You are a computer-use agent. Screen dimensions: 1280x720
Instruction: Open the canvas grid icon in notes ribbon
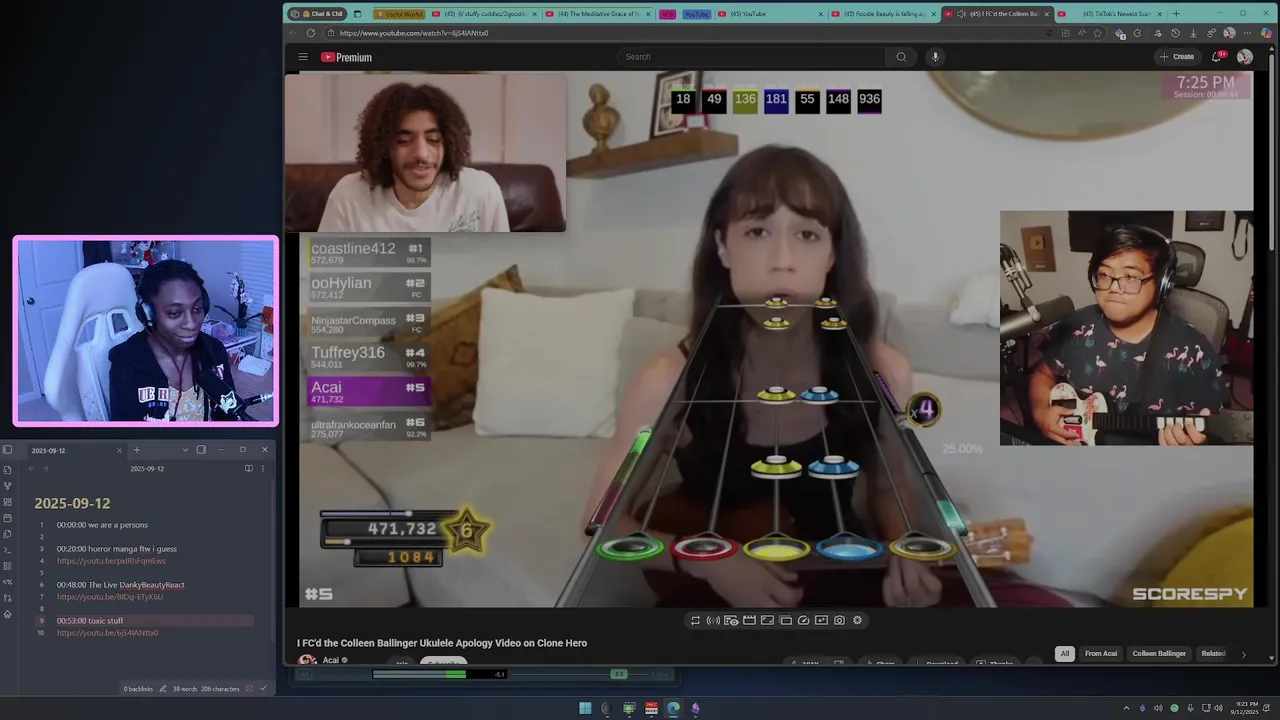[x=7, y=502]
